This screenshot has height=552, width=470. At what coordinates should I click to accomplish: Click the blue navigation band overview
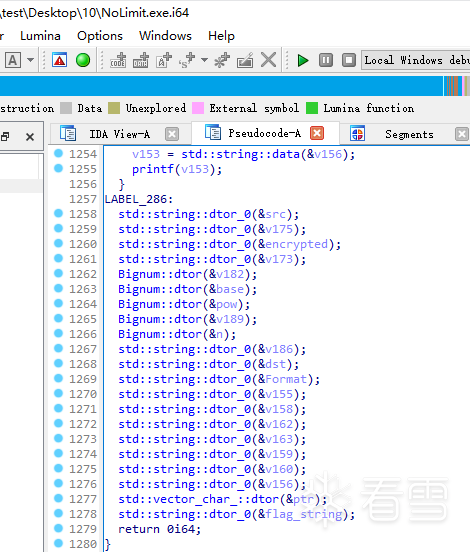(221, 86)
